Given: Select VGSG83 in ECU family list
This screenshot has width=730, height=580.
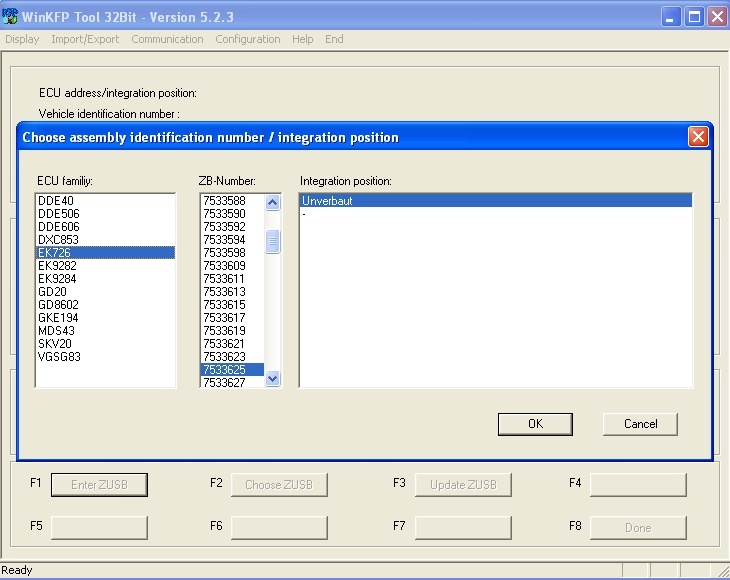Looking at the screenshot, I should coord(105,357).
